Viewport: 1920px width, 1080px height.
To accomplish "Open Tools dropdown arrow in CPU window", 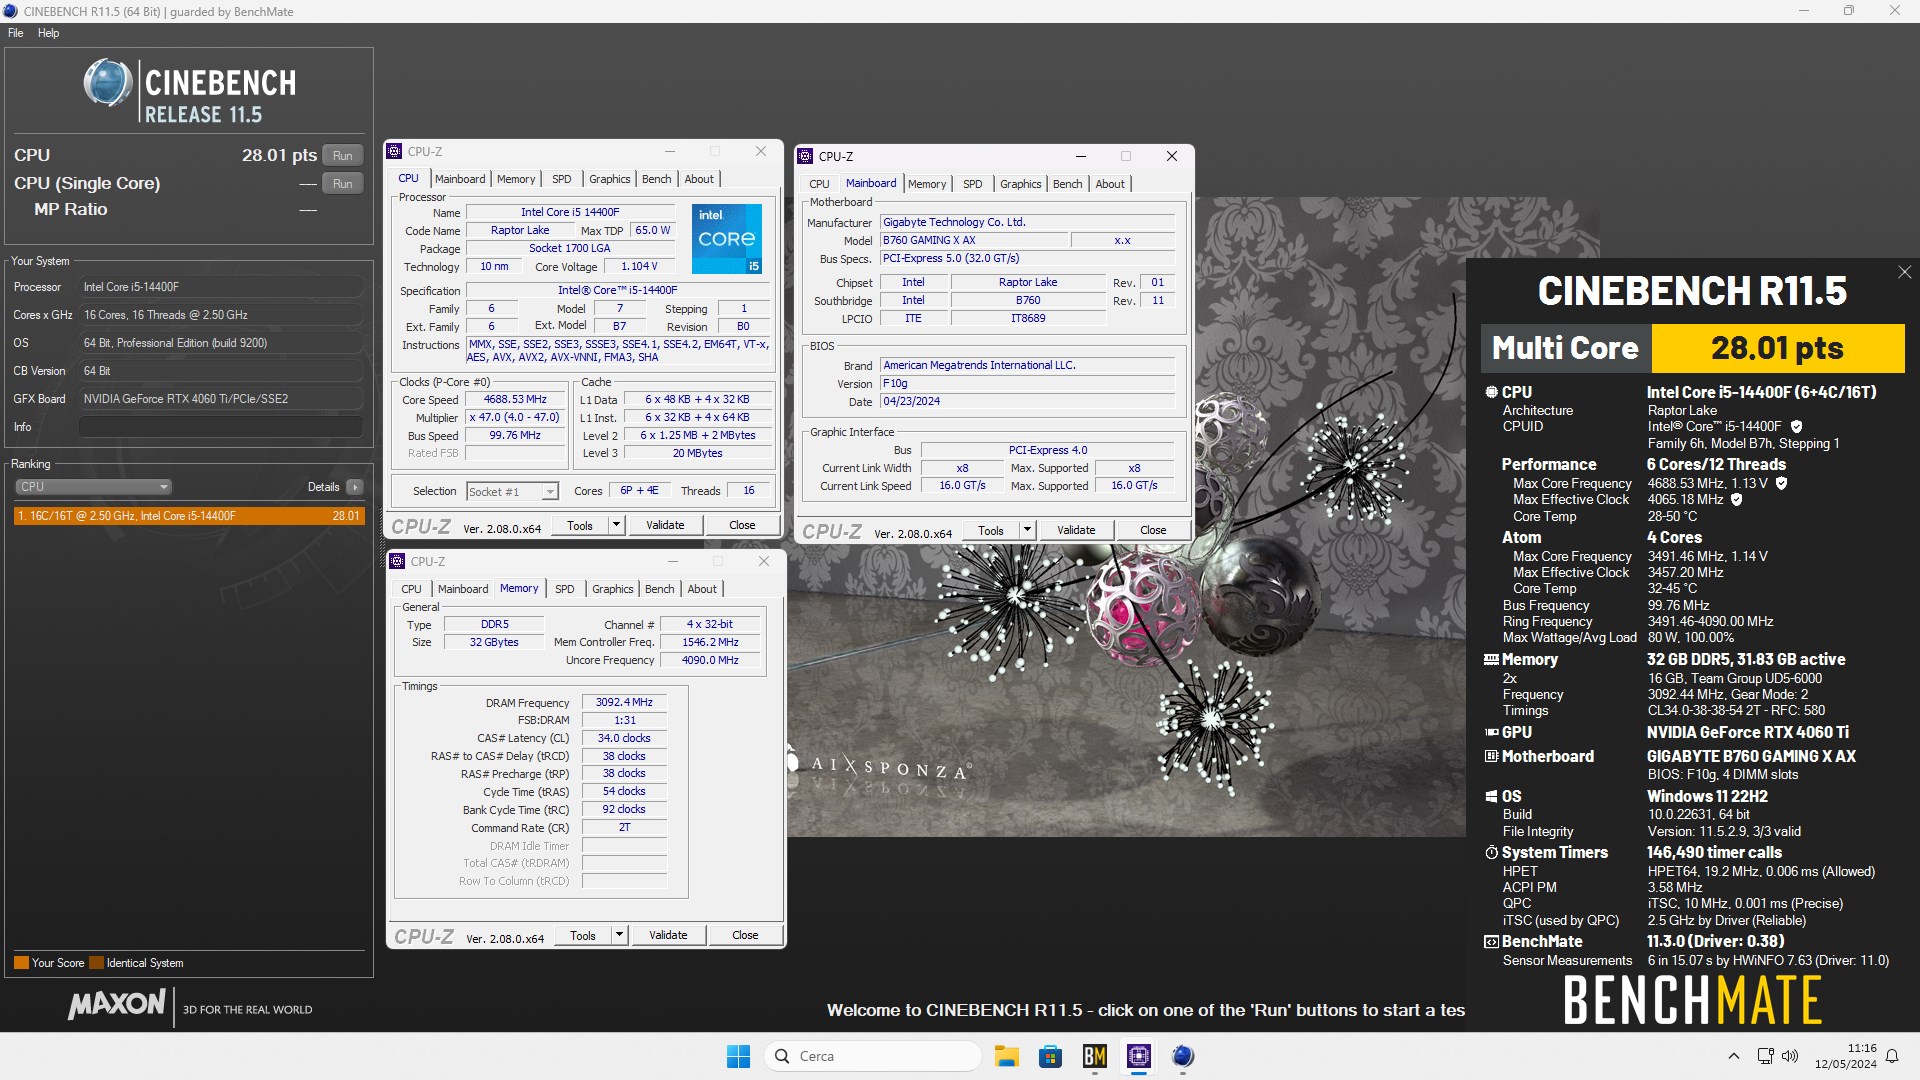I will pyautogui.click(x=616, y=525).
